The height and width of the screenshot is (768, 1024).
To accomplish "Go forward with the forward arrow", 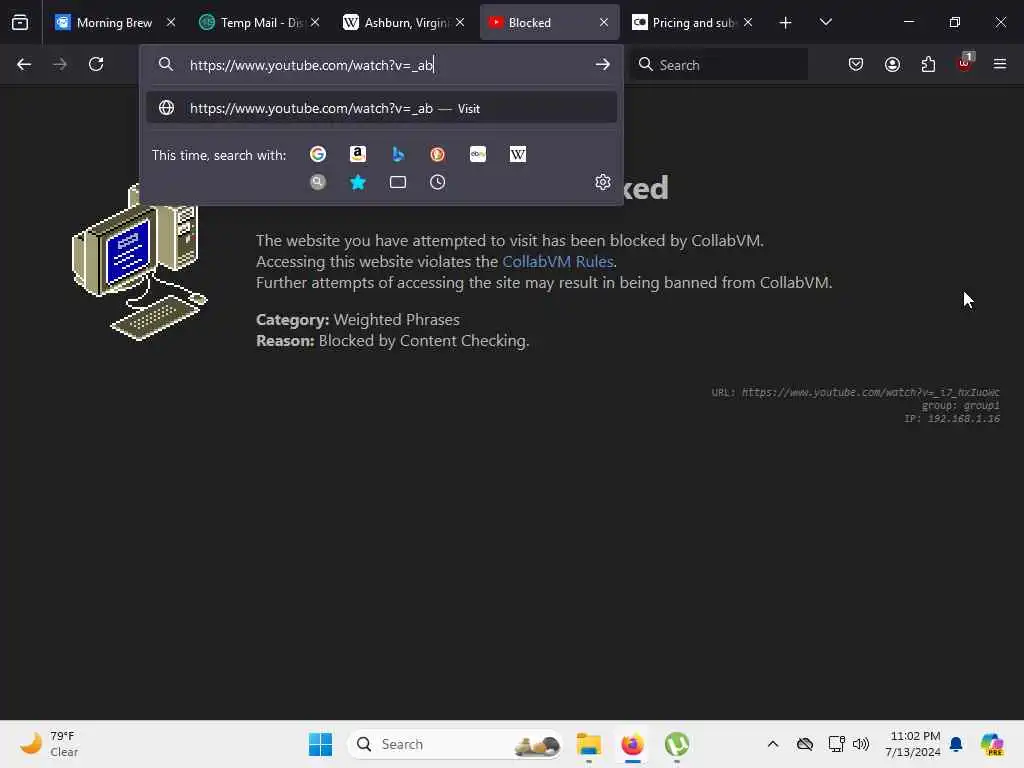I will 60,64.
